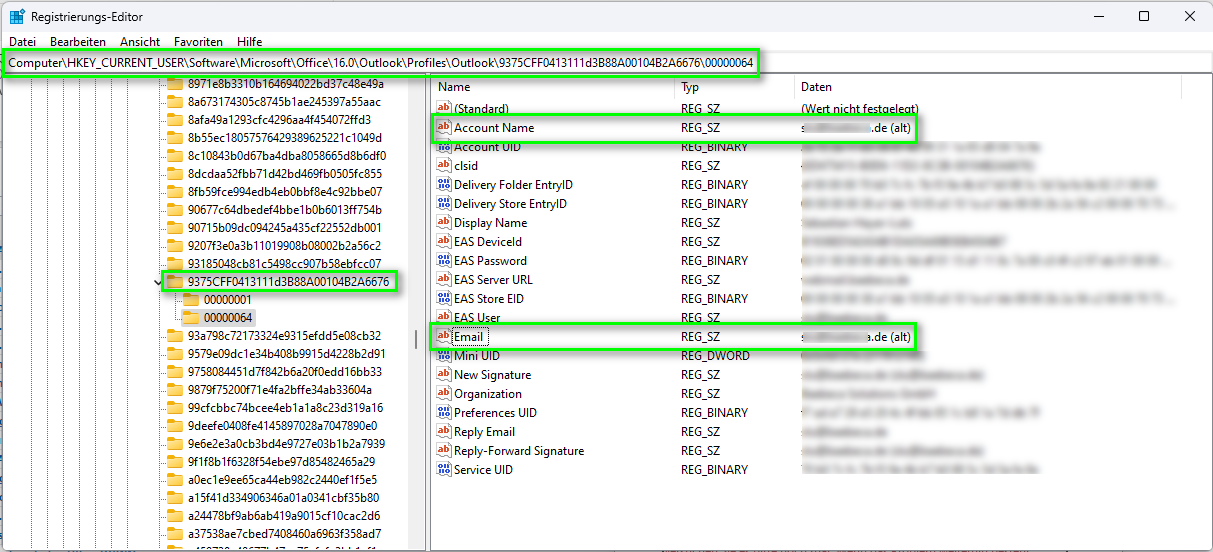Open the Datei menu
This screenshot has height=552, width=1213.
tap(22, 42)
